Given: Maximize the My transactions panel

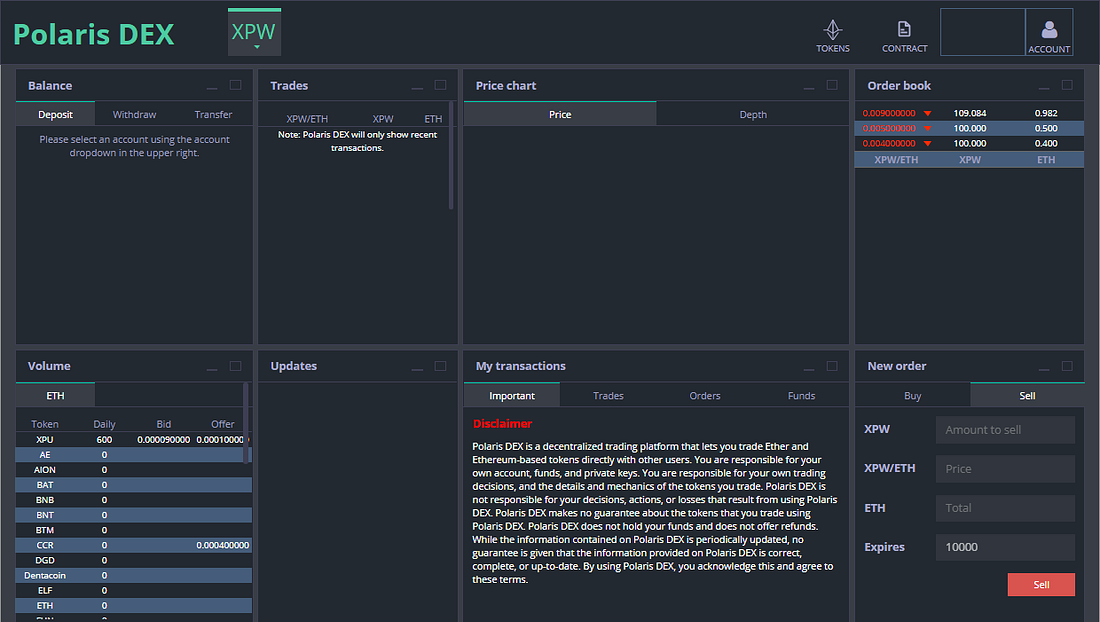Looking at the screenshot, I should click(x=832, y=366).
